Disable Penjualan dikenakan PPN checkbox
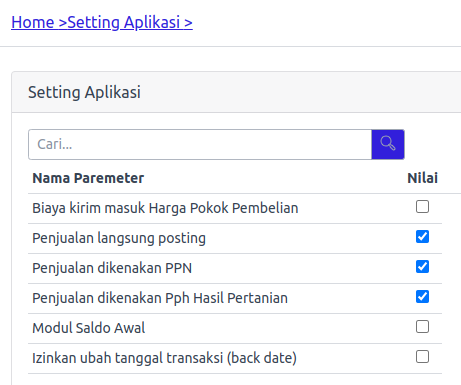 tap(422, 267)
